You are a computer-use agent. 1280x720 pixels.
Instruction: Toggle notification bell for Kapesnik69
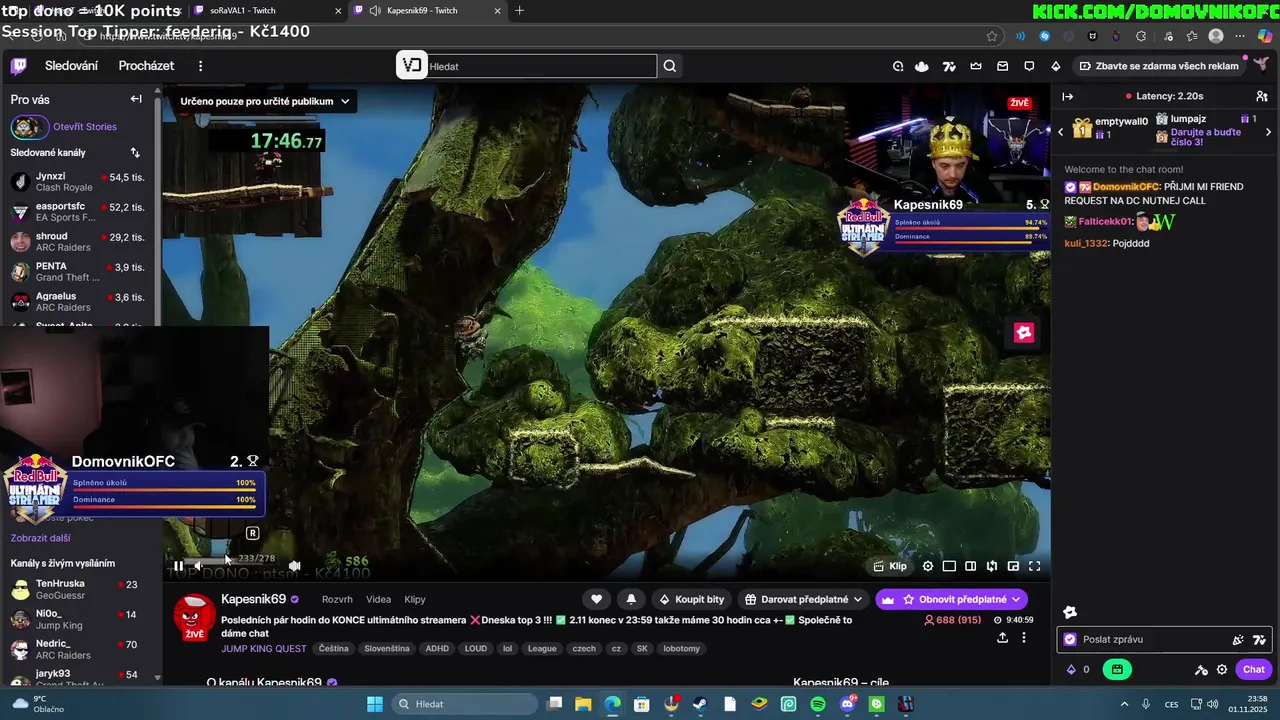631,599
